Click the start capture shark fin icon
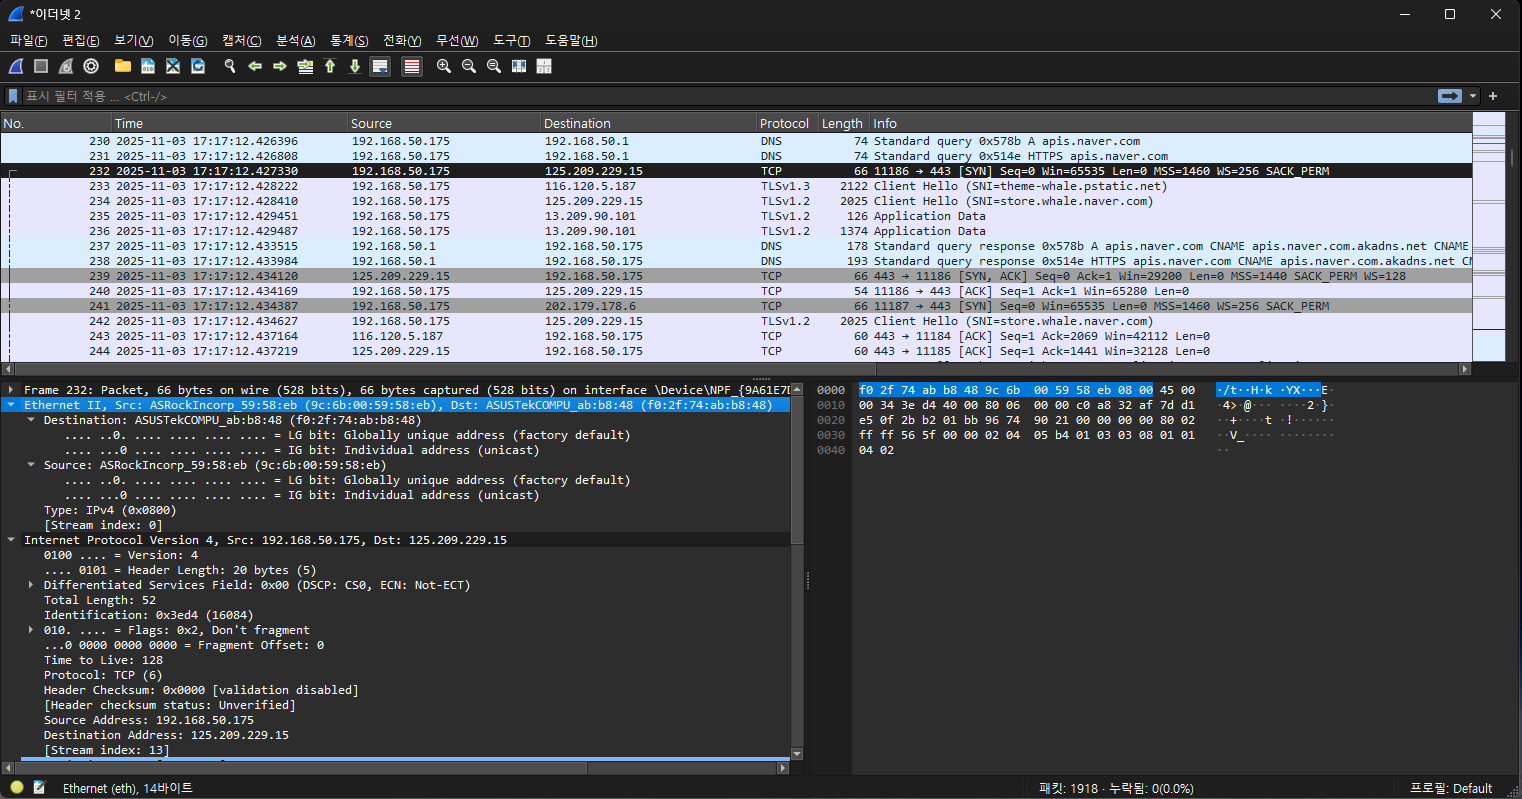This screenshot has width=1522, height=799. tap(16, 66)
